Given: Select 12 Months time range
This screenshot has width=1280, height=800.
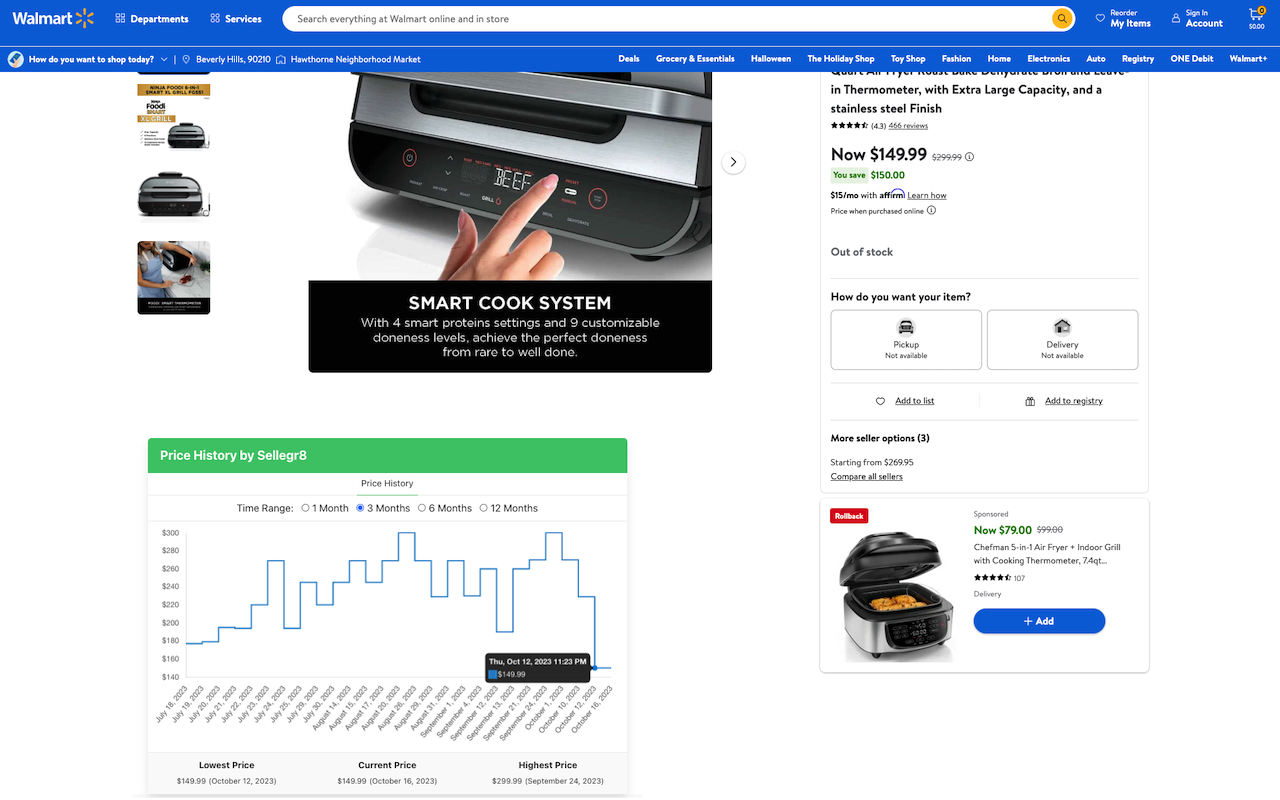Looking at the screenshot, I should pyautogui.click(x=484, y=508).
